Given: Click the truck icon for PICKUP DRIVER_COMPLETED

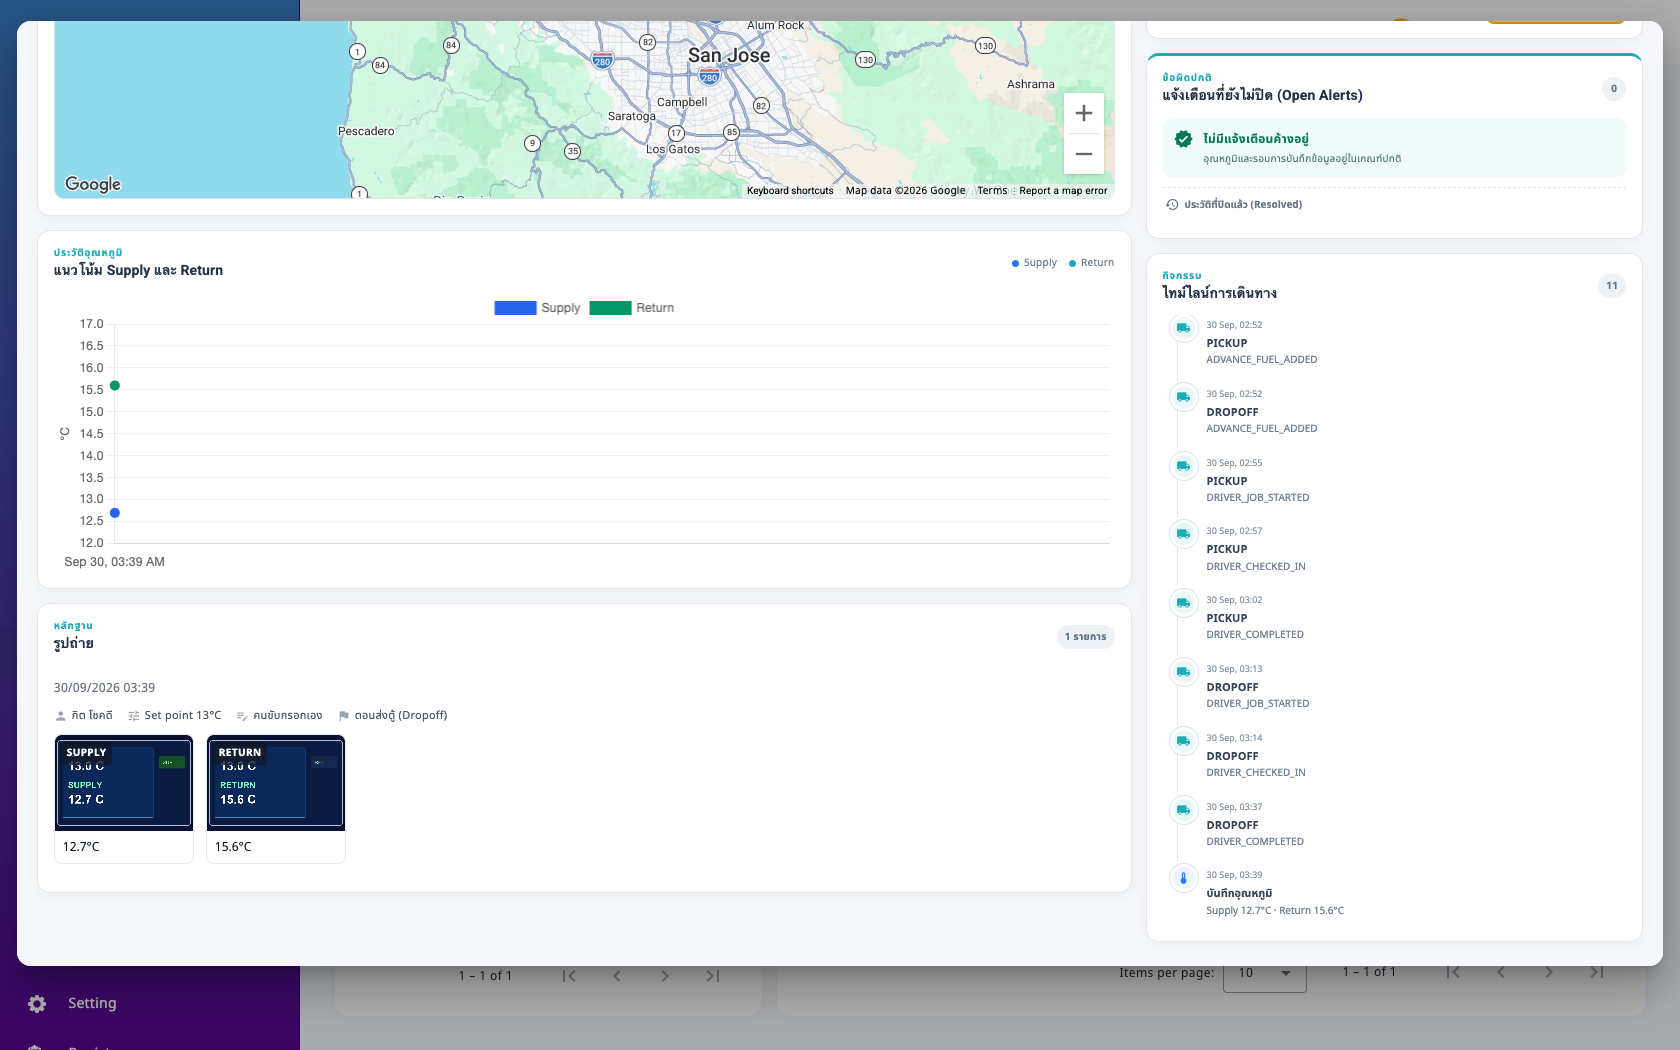Looking at the screenshot, I should [x=1183, y=603].
